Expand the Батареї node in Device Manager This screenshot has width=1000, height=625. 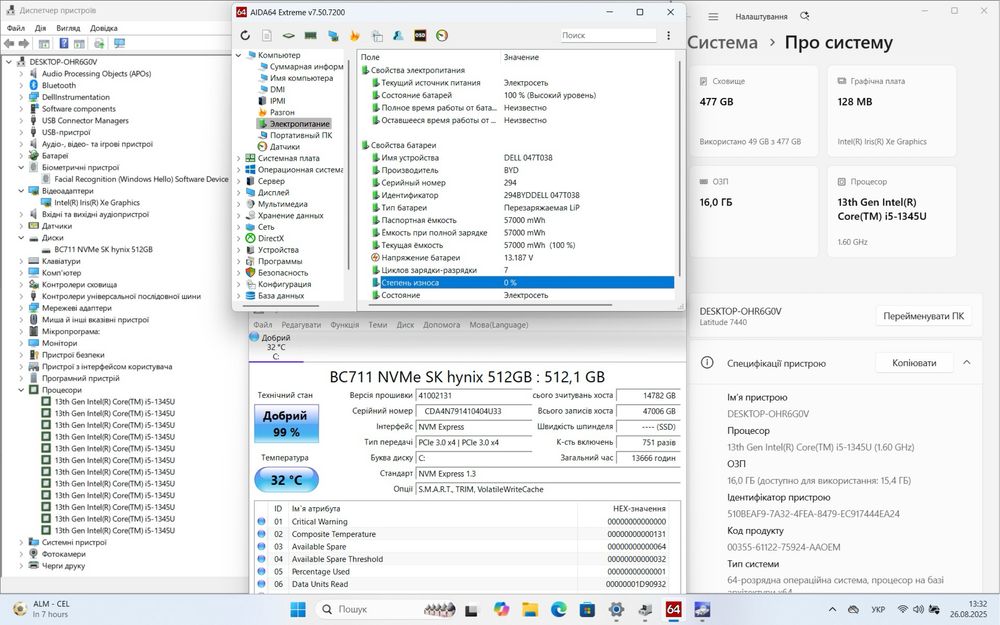(21, 156)
